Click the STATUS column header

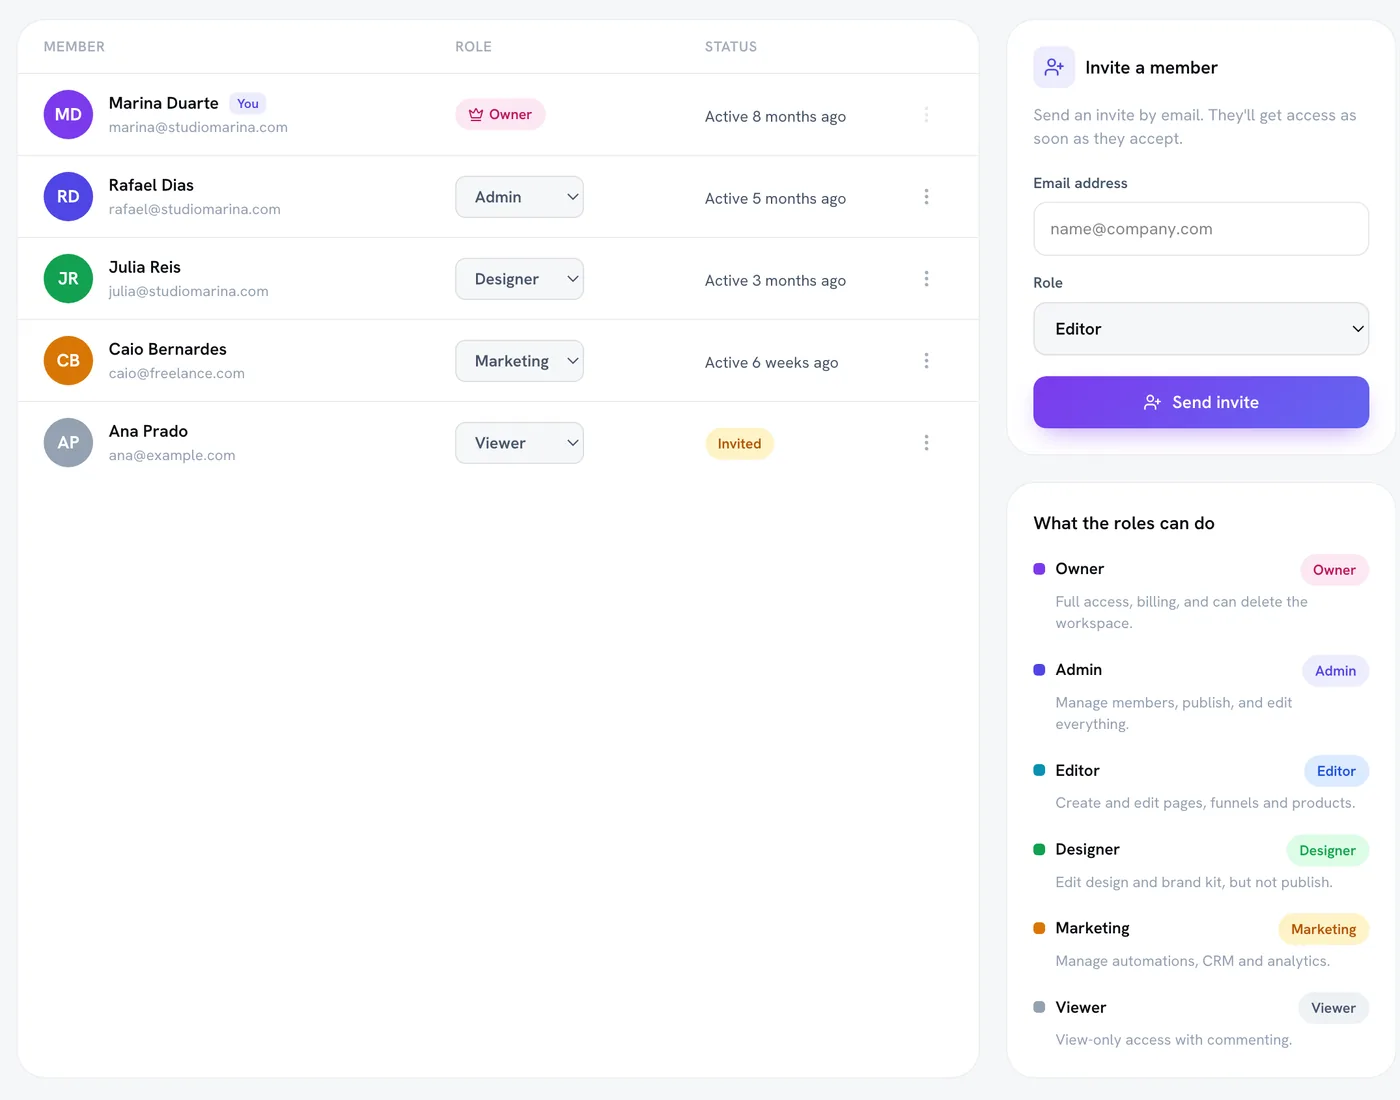pos(731,47)
